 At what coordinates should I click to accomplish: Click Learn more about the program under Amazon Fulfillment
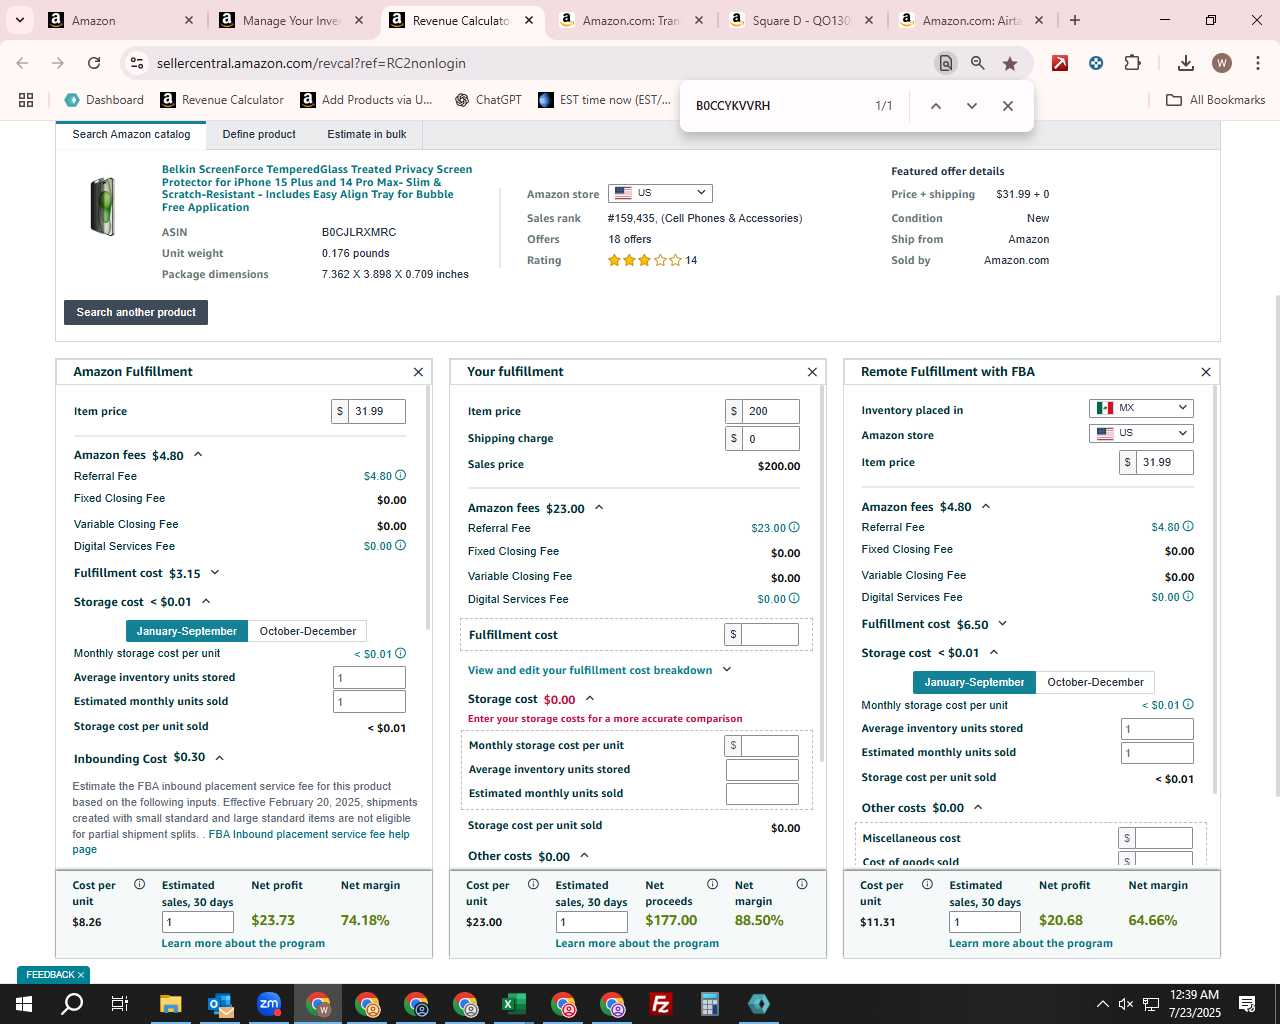point(243,943)
